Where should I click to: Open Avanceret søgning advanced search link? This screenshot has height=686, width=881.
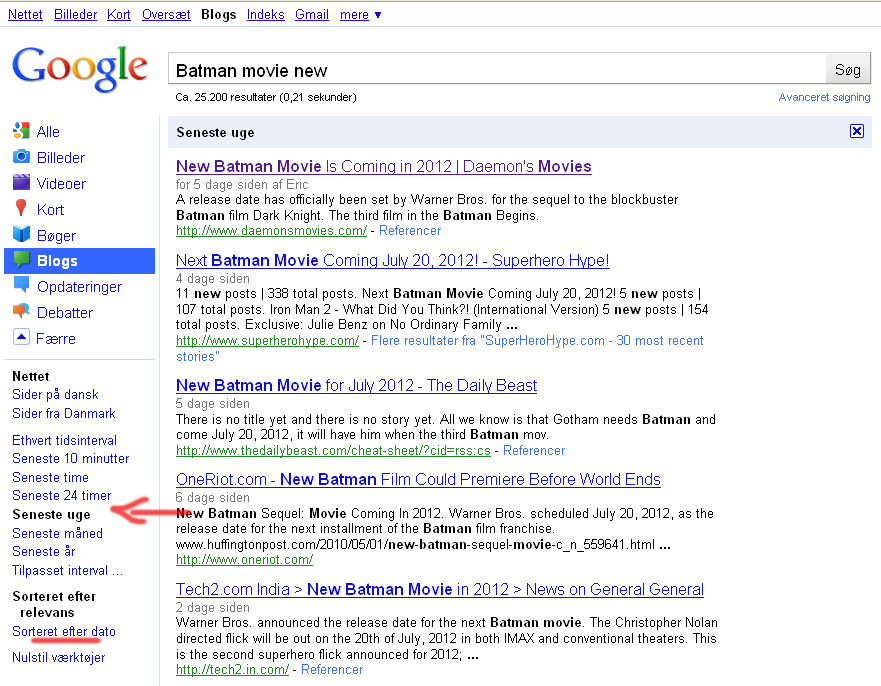(x=822, y=97)
